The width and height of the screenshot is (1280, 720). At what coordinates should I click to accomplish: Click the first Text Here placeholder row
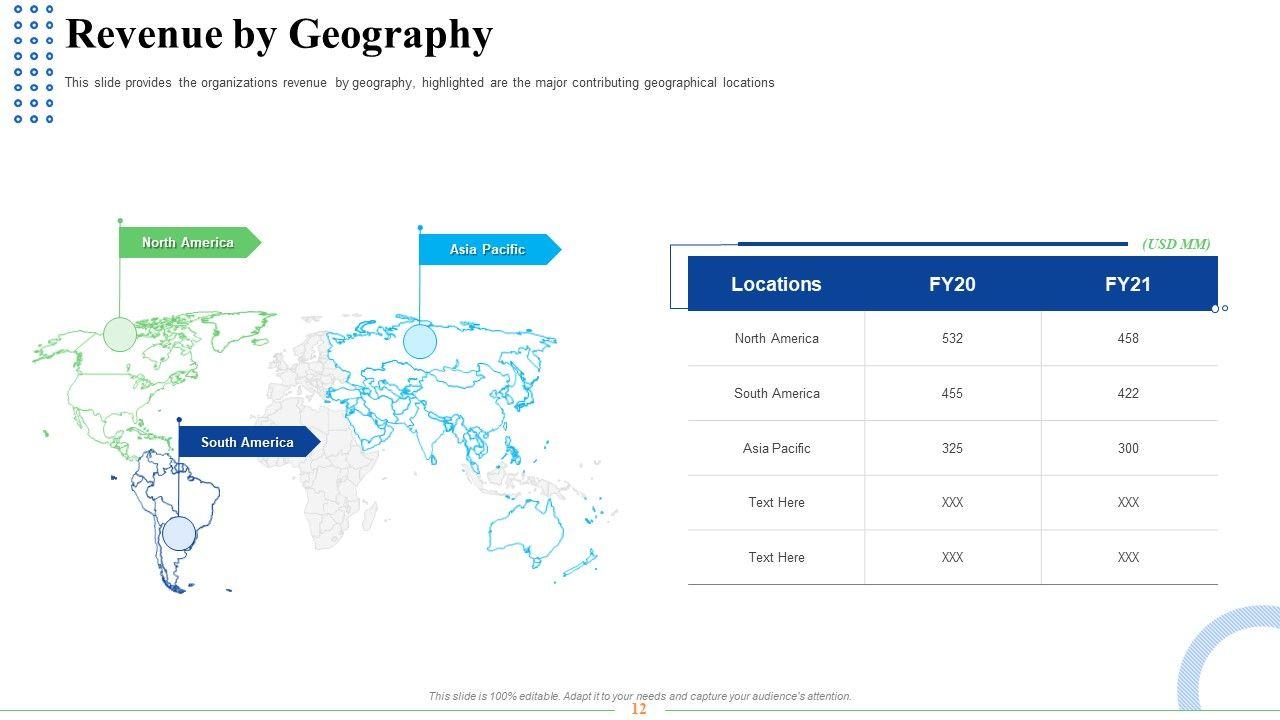tap(776, 503)
